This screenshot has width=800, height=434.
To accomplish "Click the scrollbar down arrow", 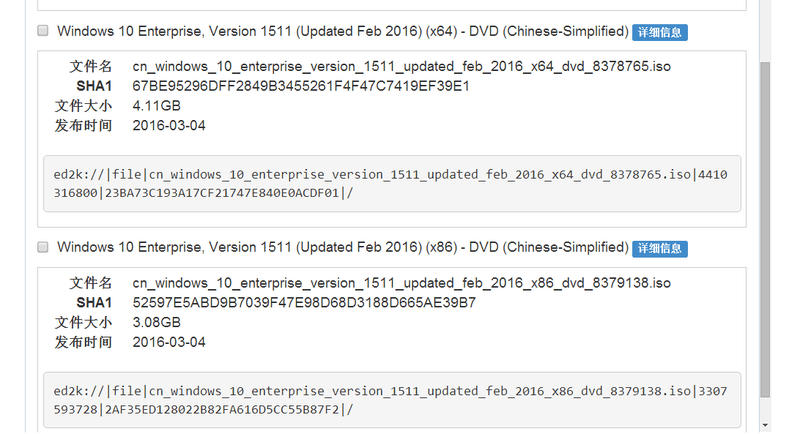I will (765, 425).
